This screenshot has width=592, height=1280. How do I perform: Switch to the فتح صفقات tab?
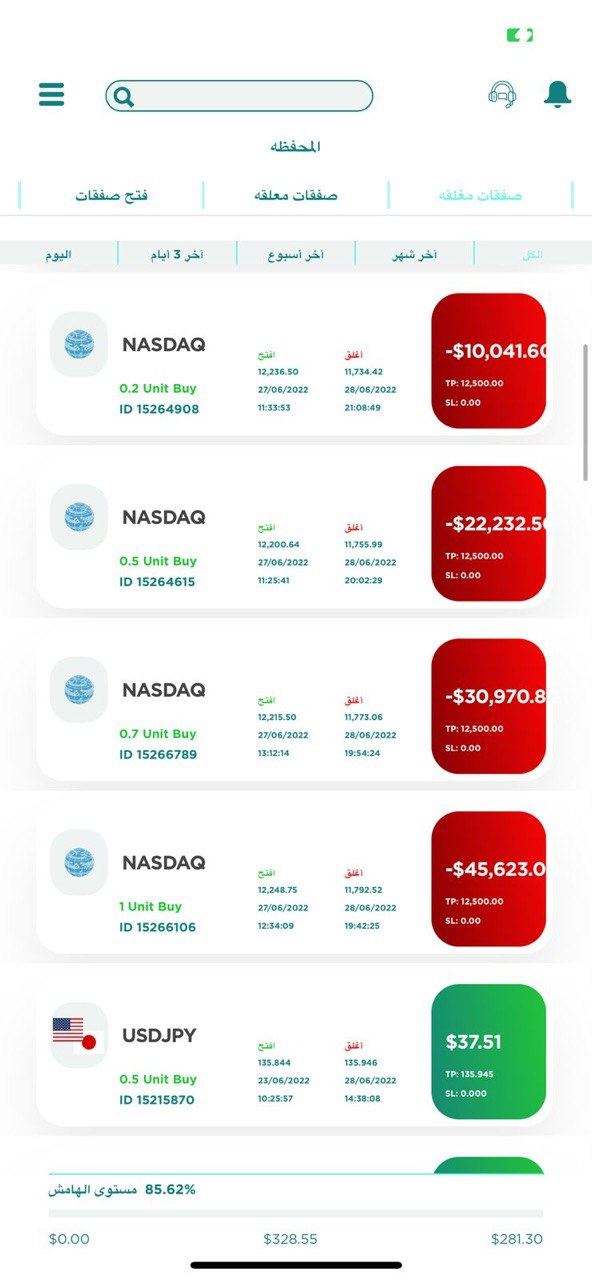[111, 195]
